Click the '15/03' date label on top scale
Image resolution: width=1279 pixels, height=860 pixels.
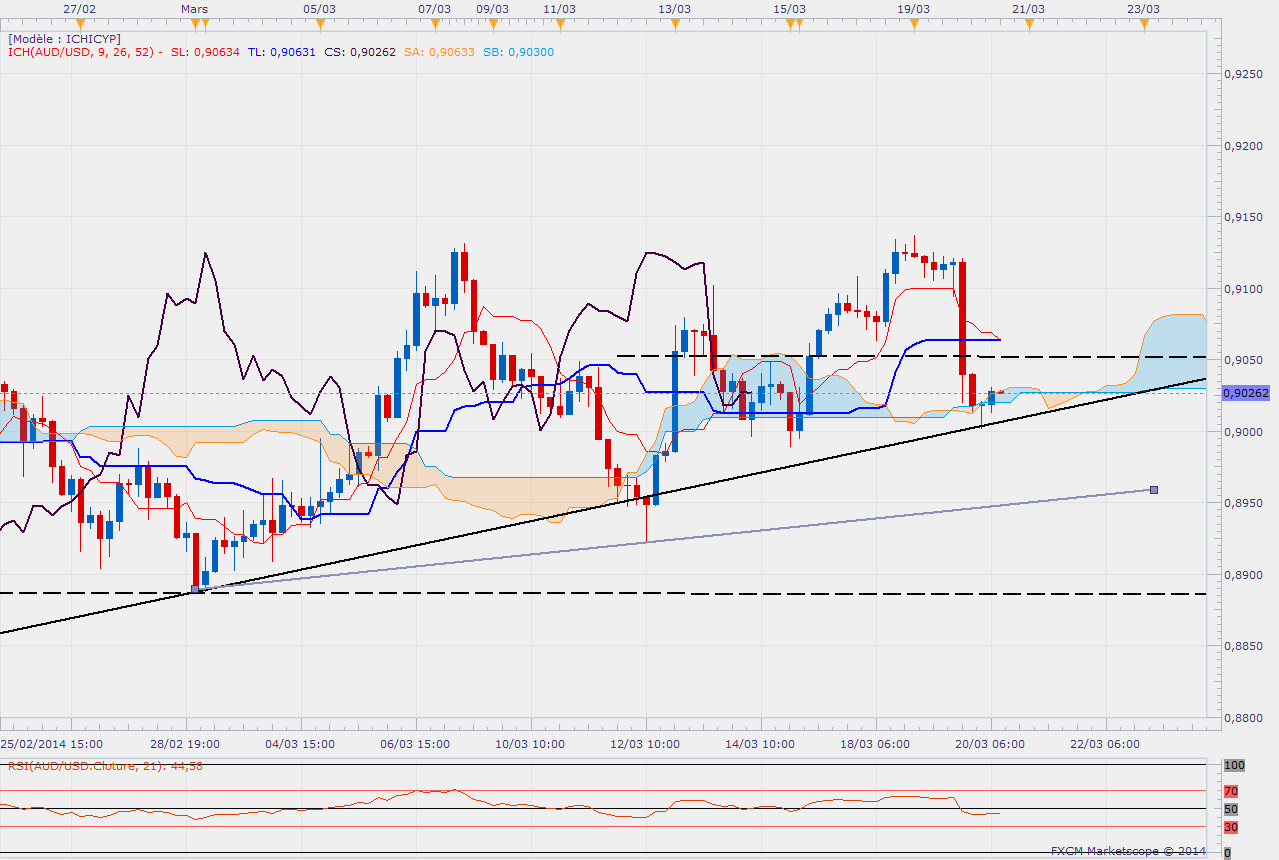coord(789,9)
